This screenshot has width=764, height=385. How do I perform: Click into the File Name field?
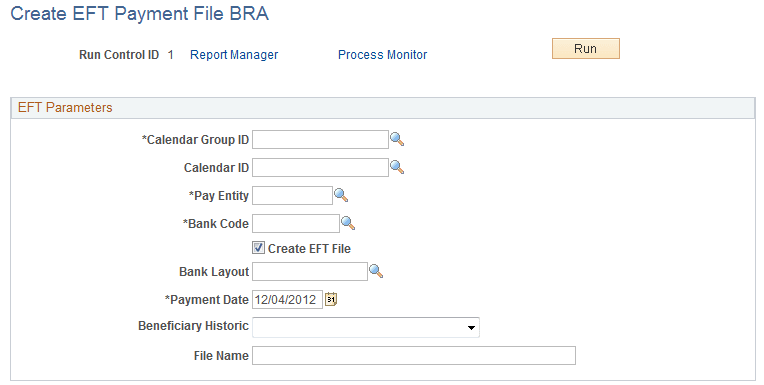coord(414,355)
